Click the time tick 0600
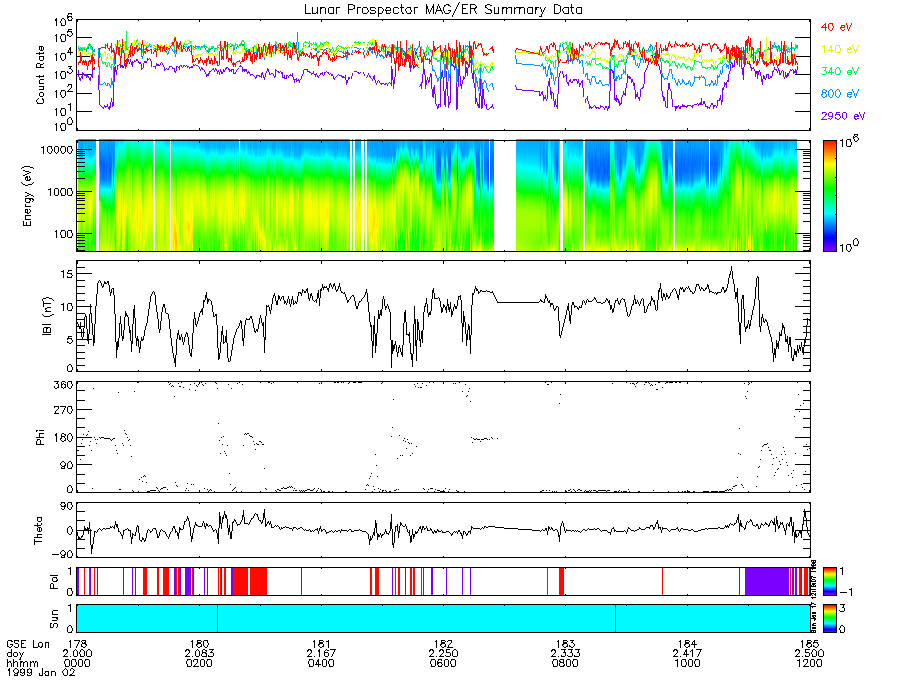This screenshot has width=900, height=700. (443, 663)
